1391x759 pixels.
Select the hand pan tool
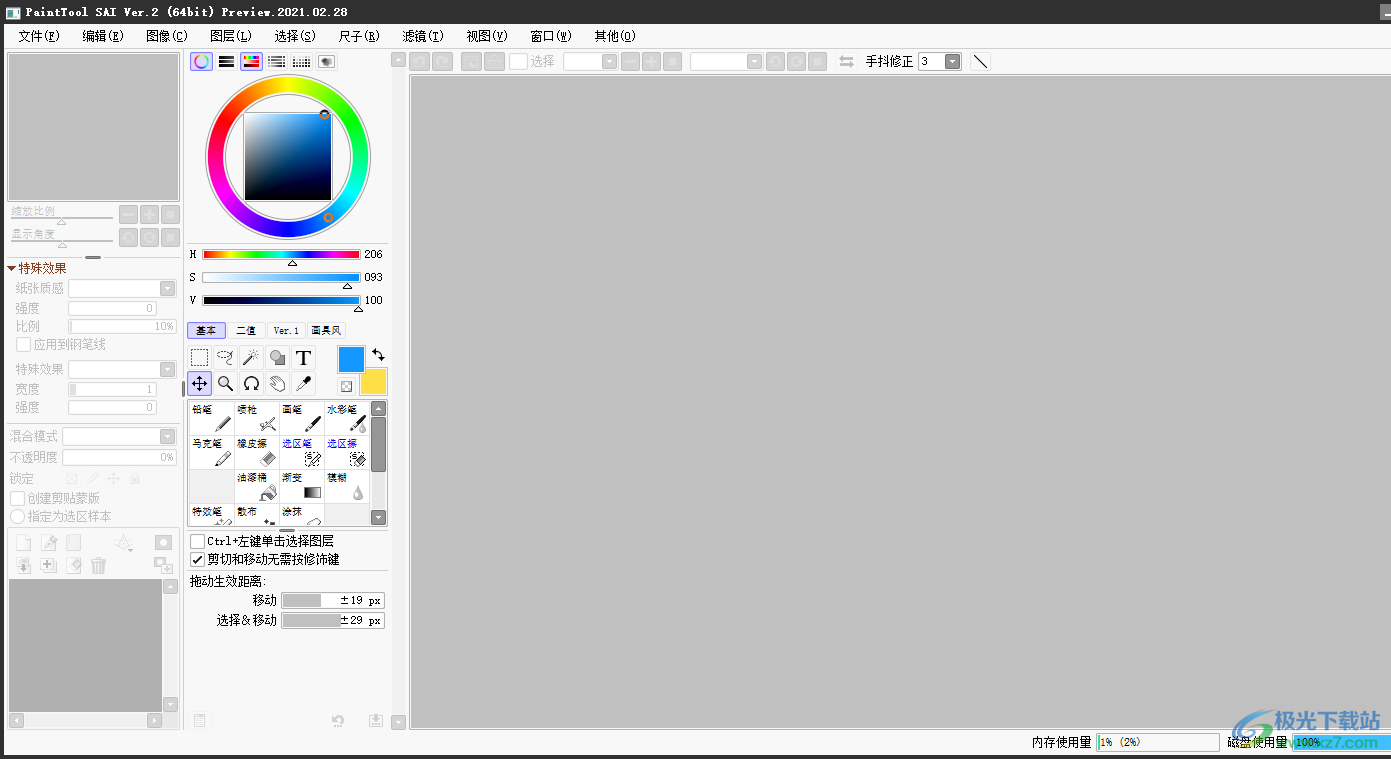(x=278, y=384)
